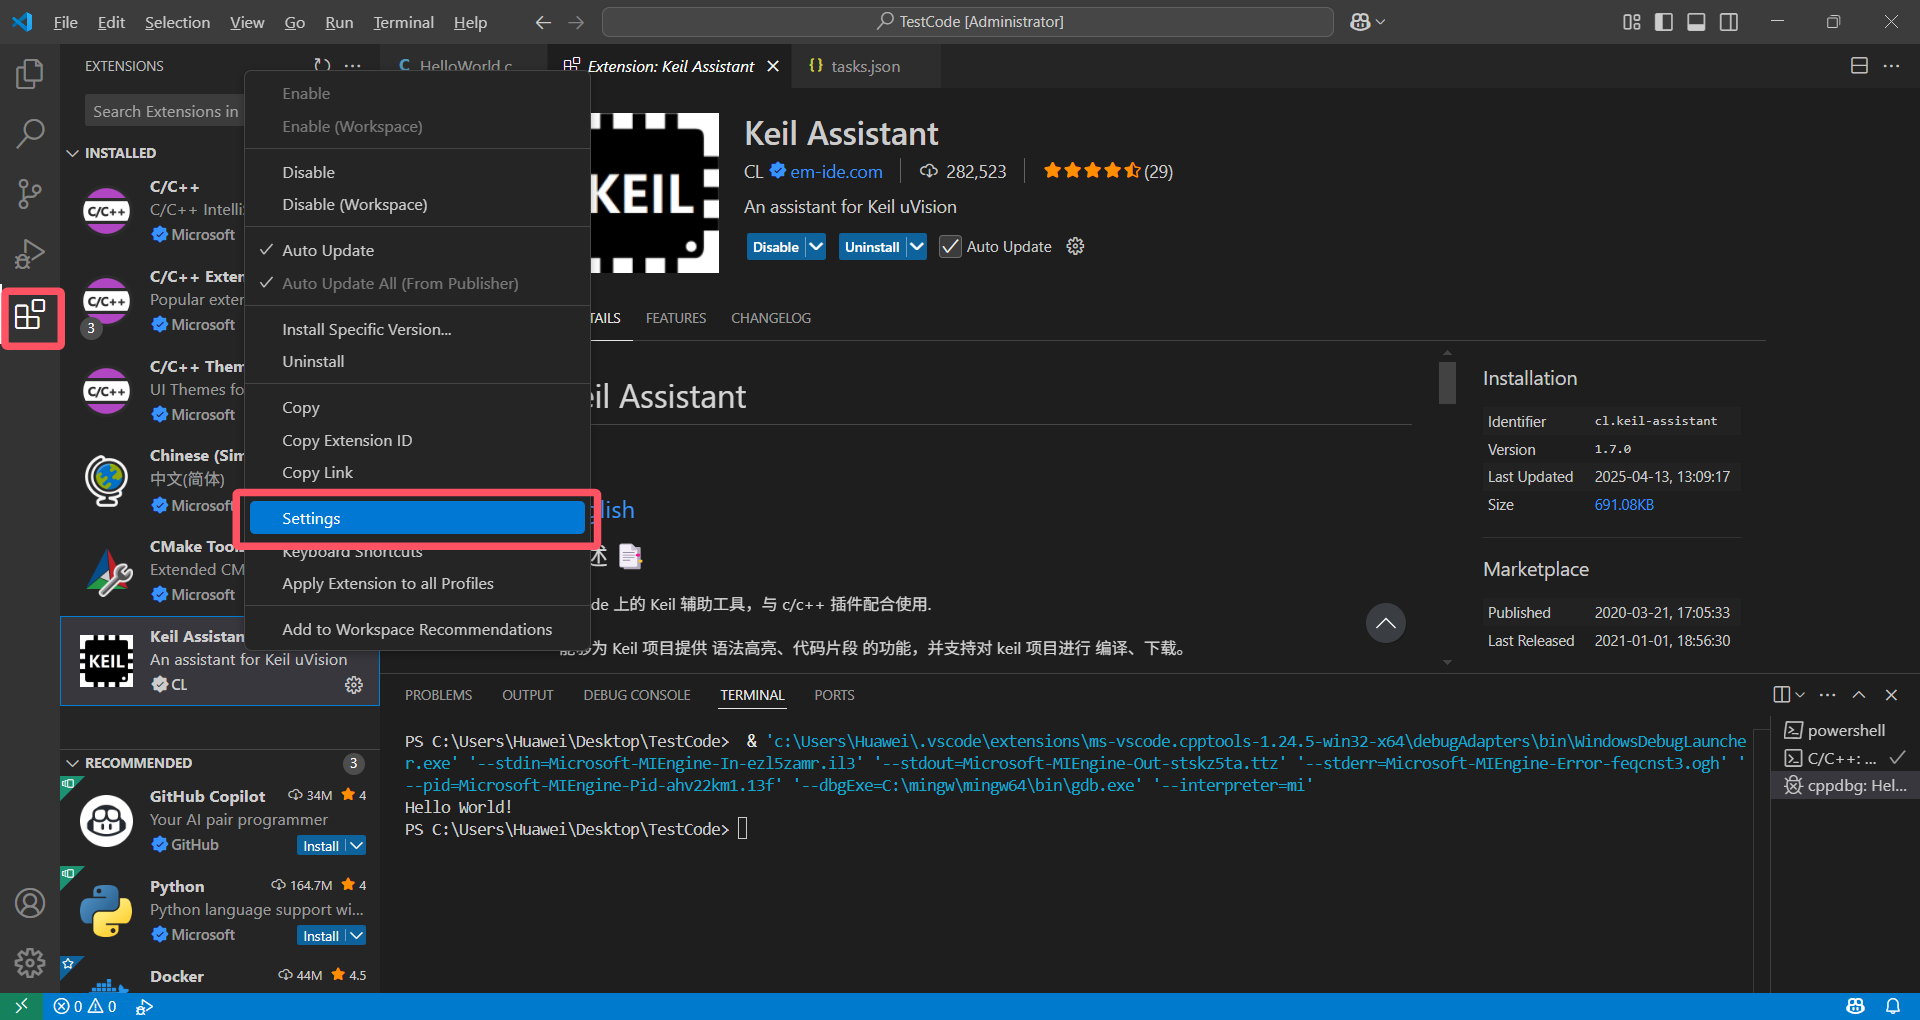Open the Accounts icon in activity bar

point(30,903)
